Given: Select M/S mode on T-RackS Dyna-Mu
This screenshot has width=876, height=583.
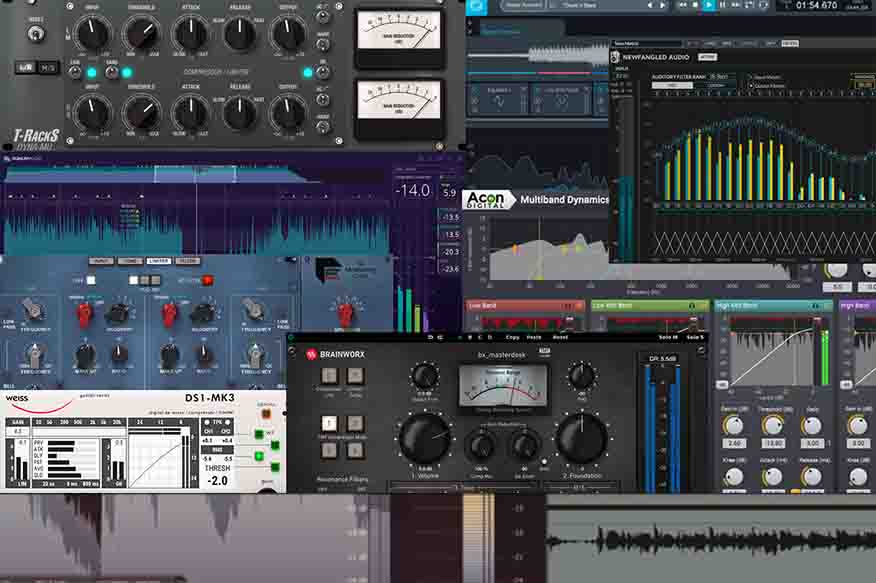Looking at the screenshot, I should pos(48,68).
